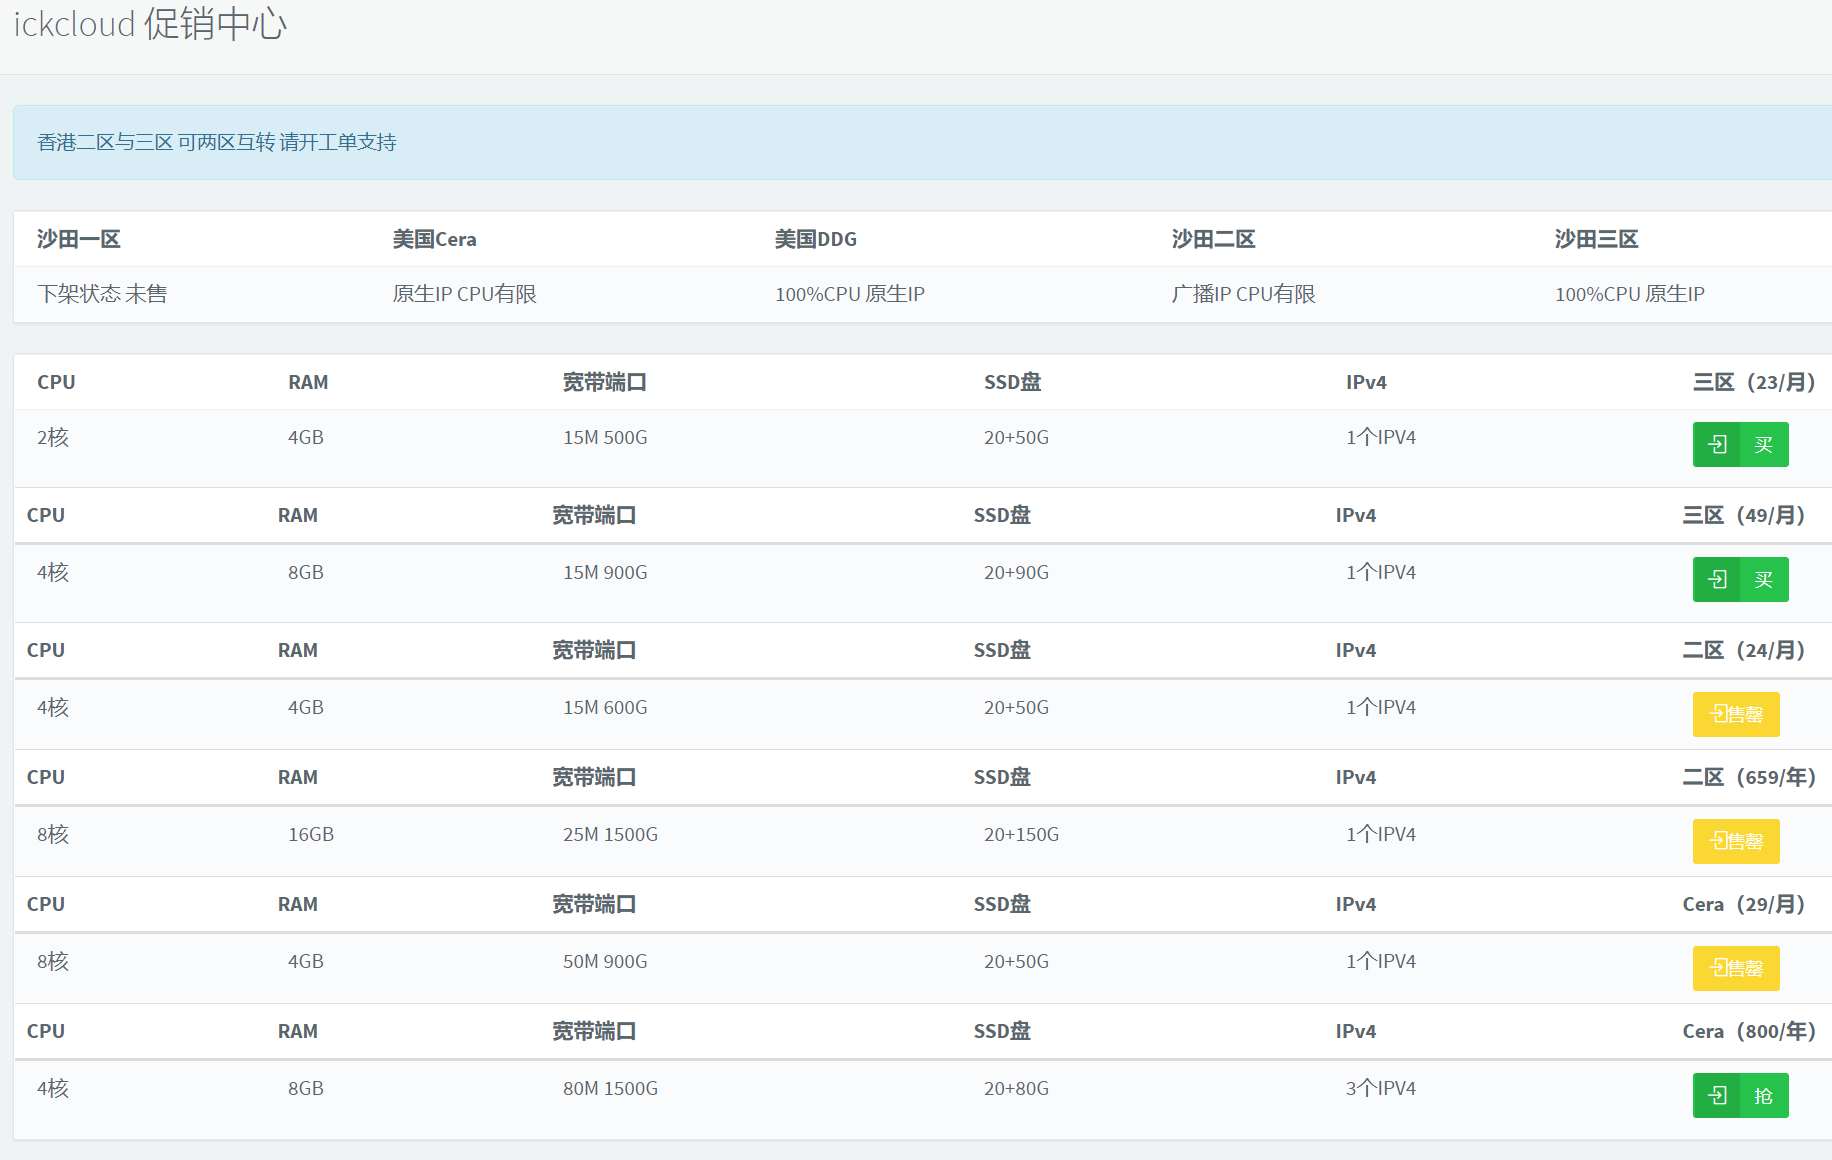Viewport: 1832px width, 1160px height.
Task: Click the cart icon on the 三区 23/月 button
Action: (1717, 445)
